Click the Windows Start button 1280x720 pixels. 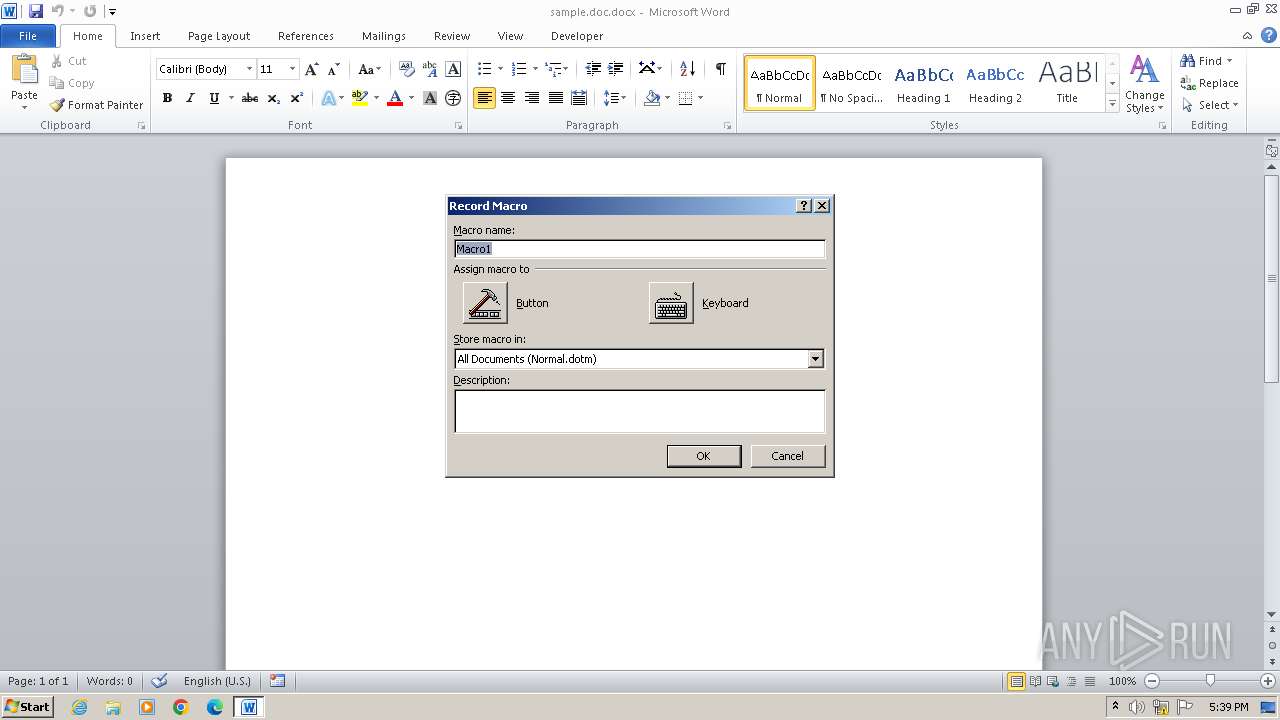28,707
